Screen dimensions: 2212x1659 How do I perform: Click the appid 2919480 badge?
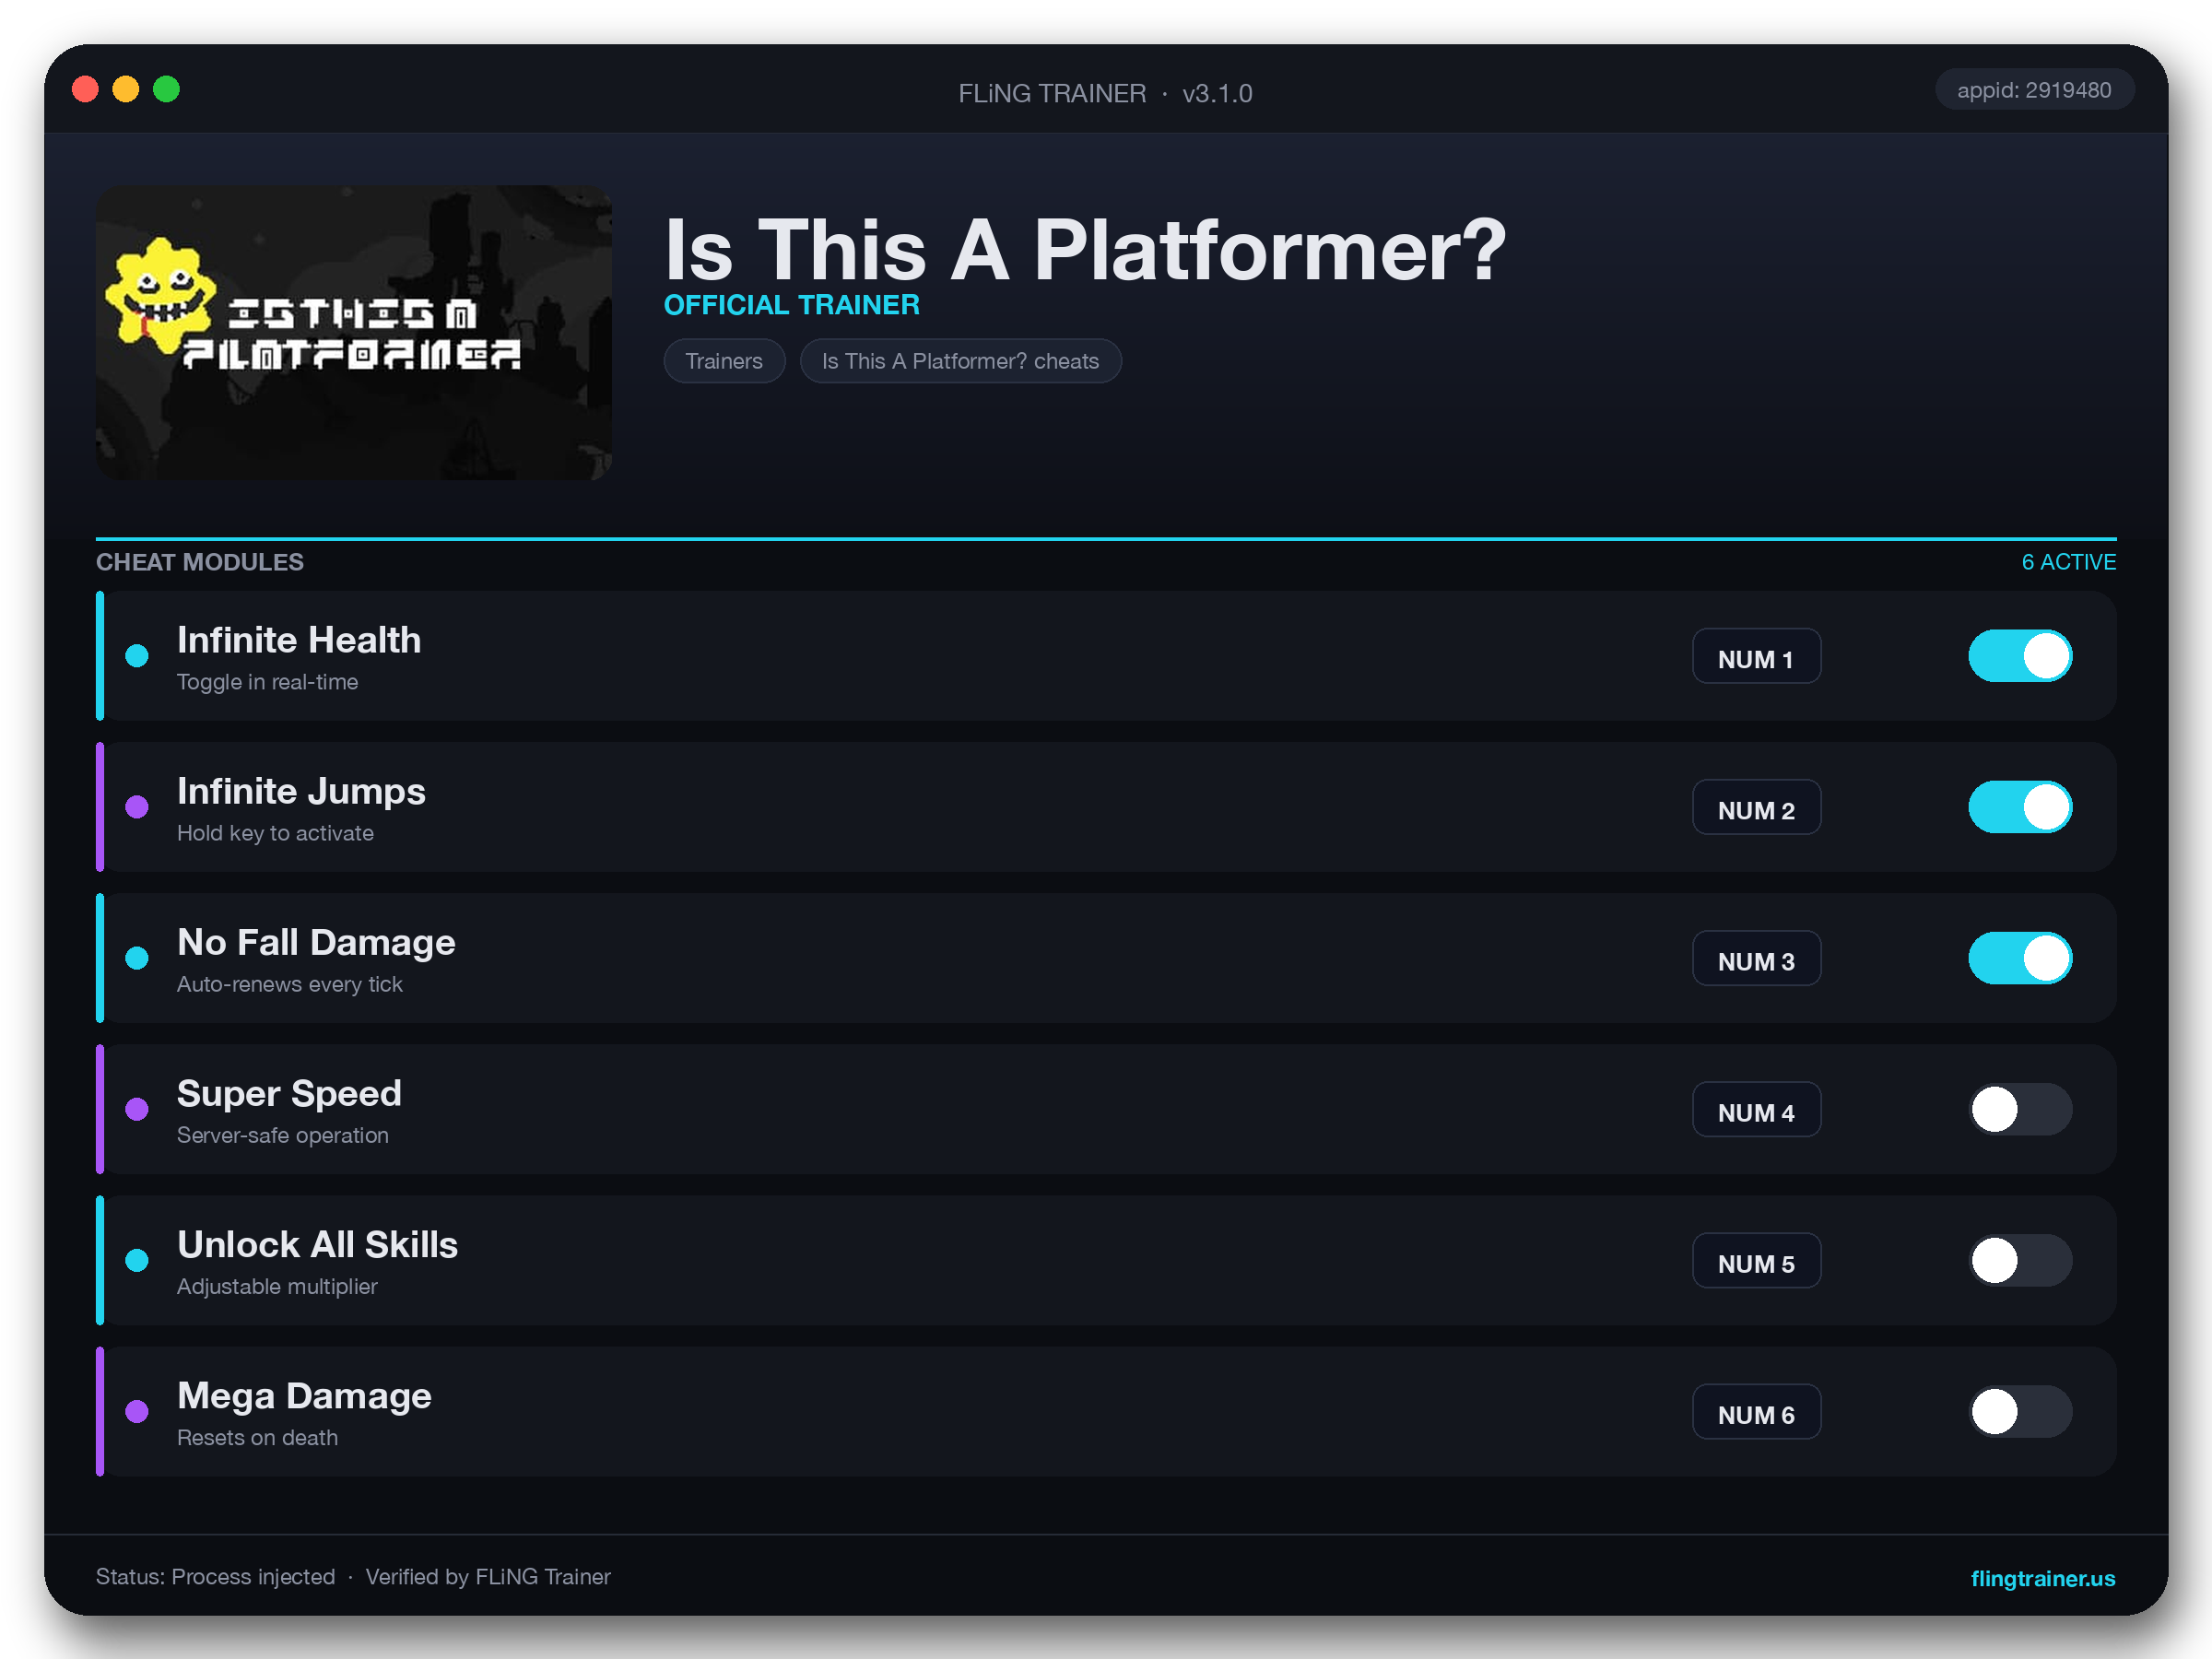(x=2034, y=90)
